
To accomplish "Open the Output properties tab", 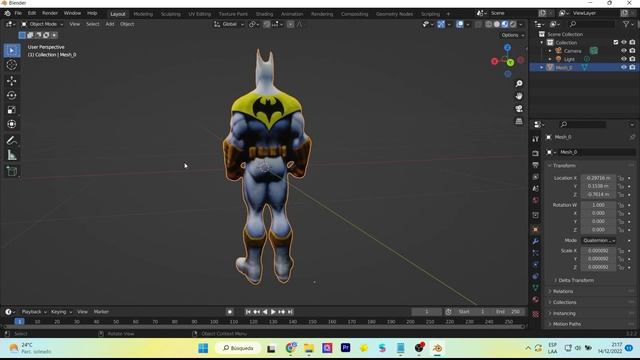I will coord(536,165).
